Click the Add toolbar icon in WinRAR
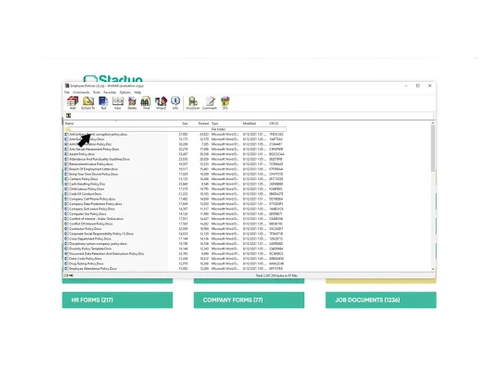The width and height of the screenshot is (500, 375). click(x=72, y=103)
